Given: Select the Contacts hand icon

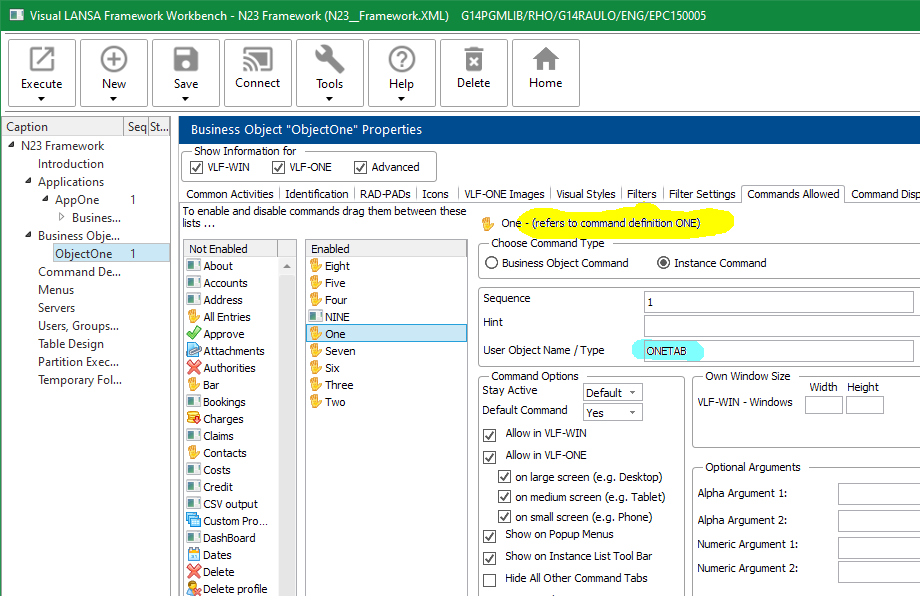Looking at the screenshot, I should [x=194, y=452].
